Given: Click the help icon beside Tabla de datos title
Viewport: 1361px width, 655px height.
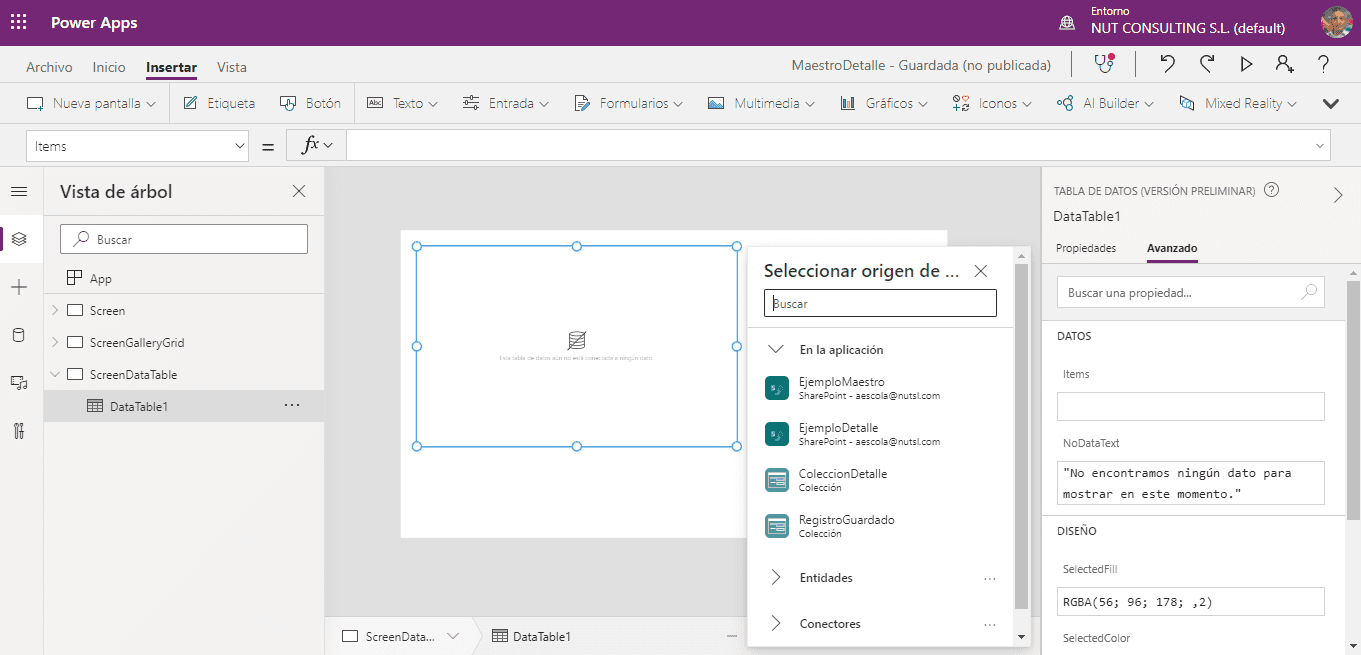Looking at the screenshot, I should pos(1272,190).
